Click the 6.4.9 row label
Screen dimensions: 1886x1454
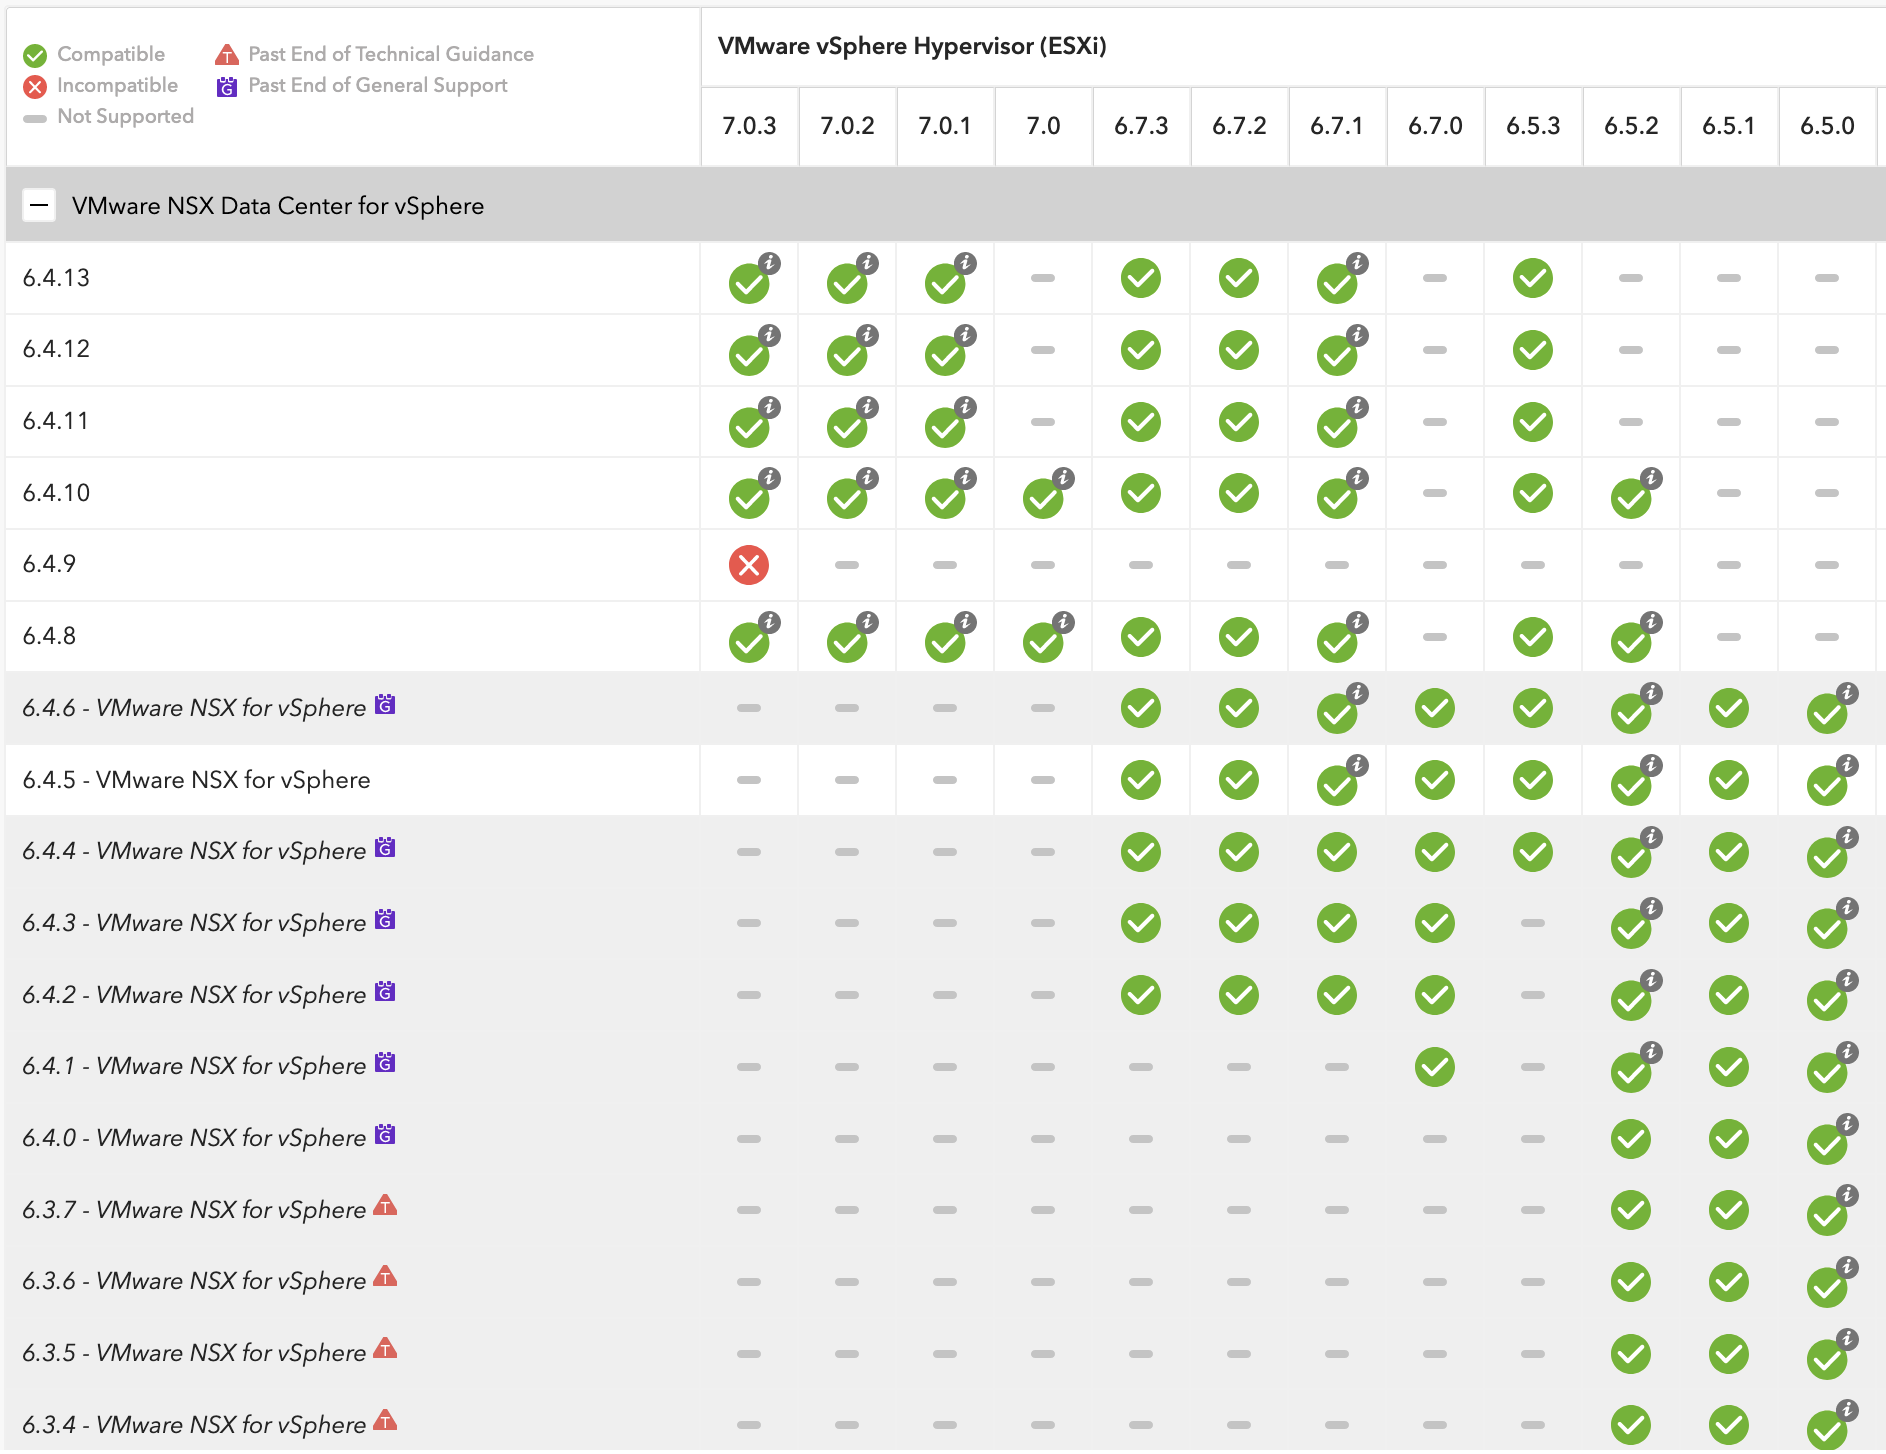49,564
